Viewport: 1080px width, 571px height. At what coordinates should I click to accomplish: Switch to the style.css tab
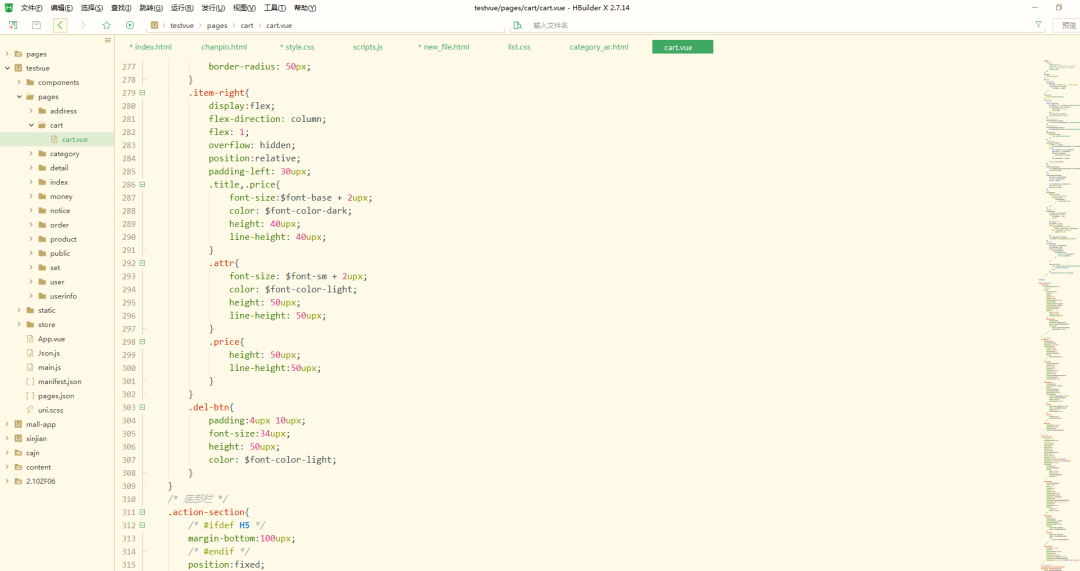tap(297, 47)
